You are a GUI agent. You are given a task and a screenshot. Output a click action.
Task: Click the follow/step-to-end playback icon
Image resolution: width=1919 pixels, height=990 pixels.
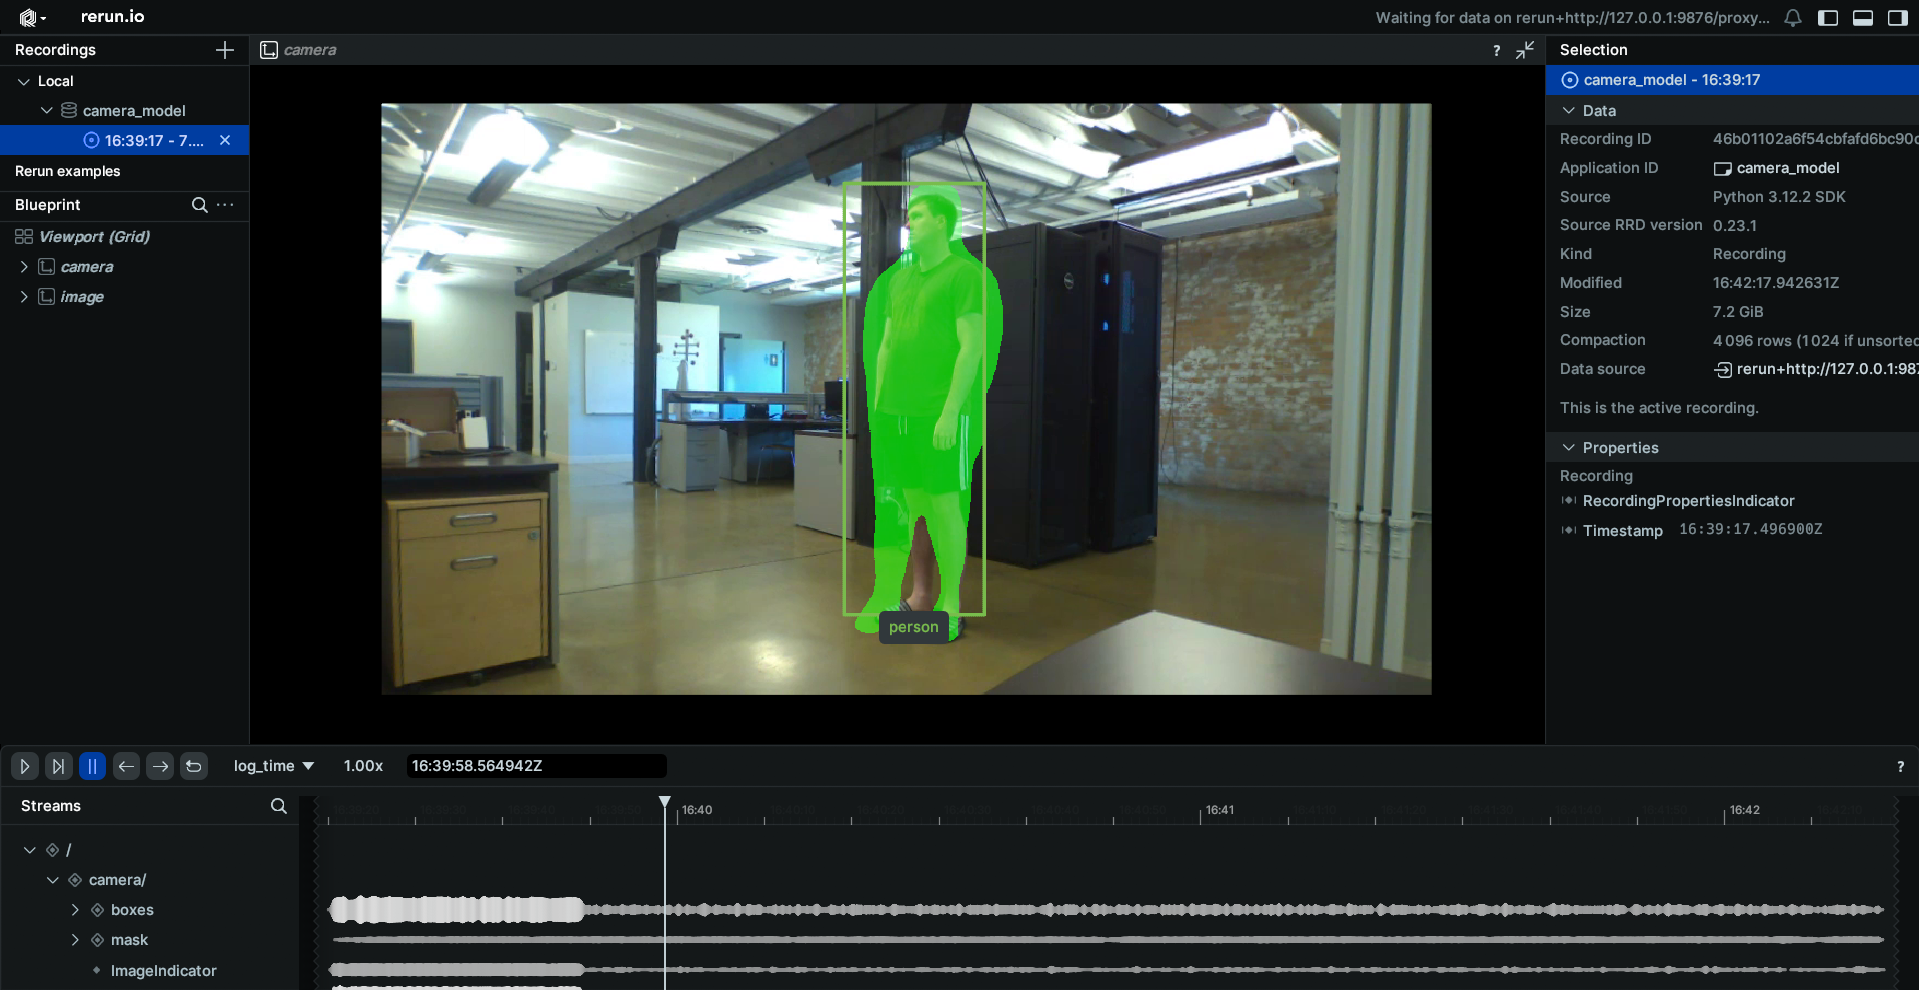tap(59, 766)
